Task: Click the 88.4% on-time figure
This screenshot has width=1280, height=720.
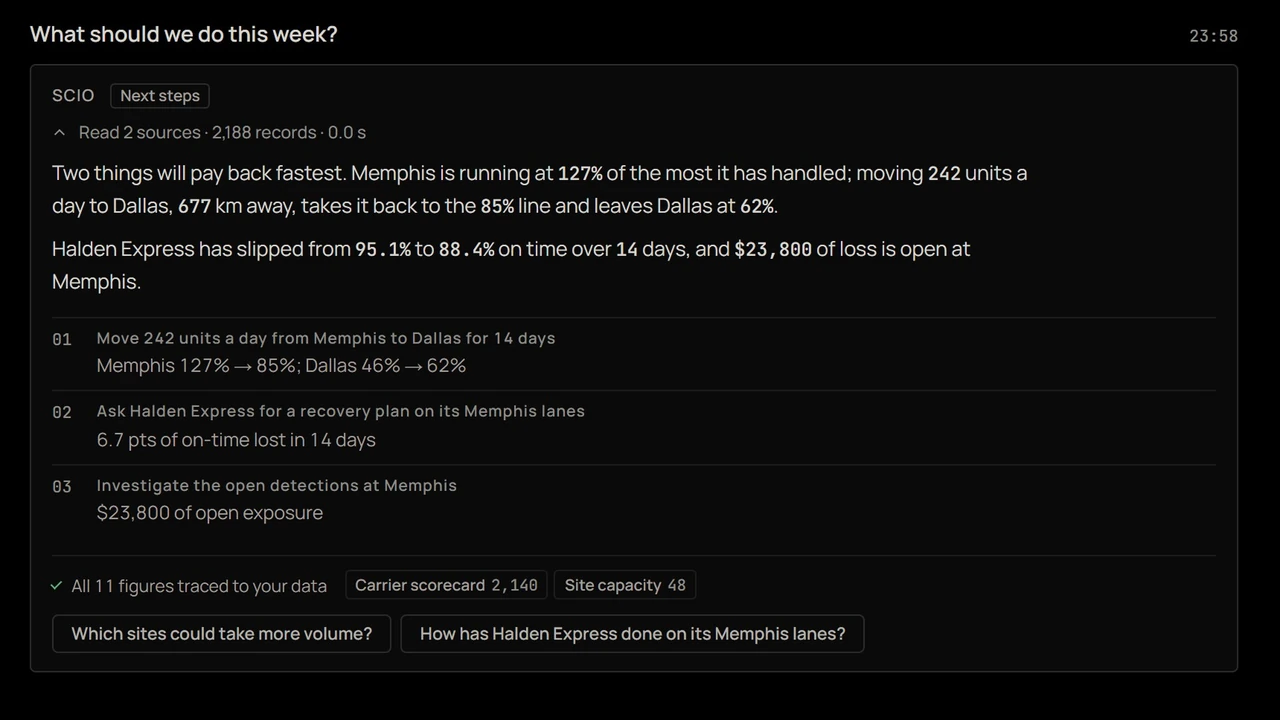Action: click(x=466, y=249)
